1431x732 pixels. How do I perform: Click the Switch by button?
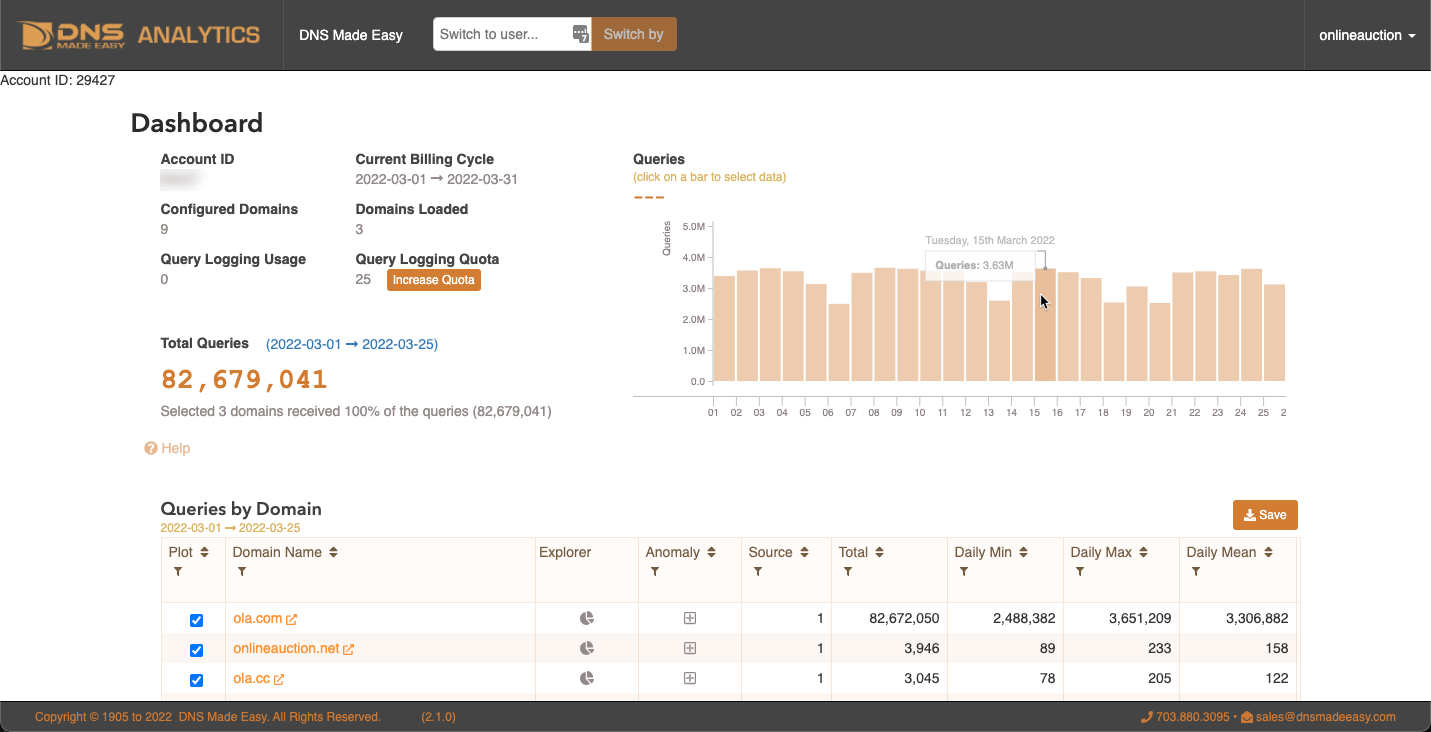click(x=634, y=34)
